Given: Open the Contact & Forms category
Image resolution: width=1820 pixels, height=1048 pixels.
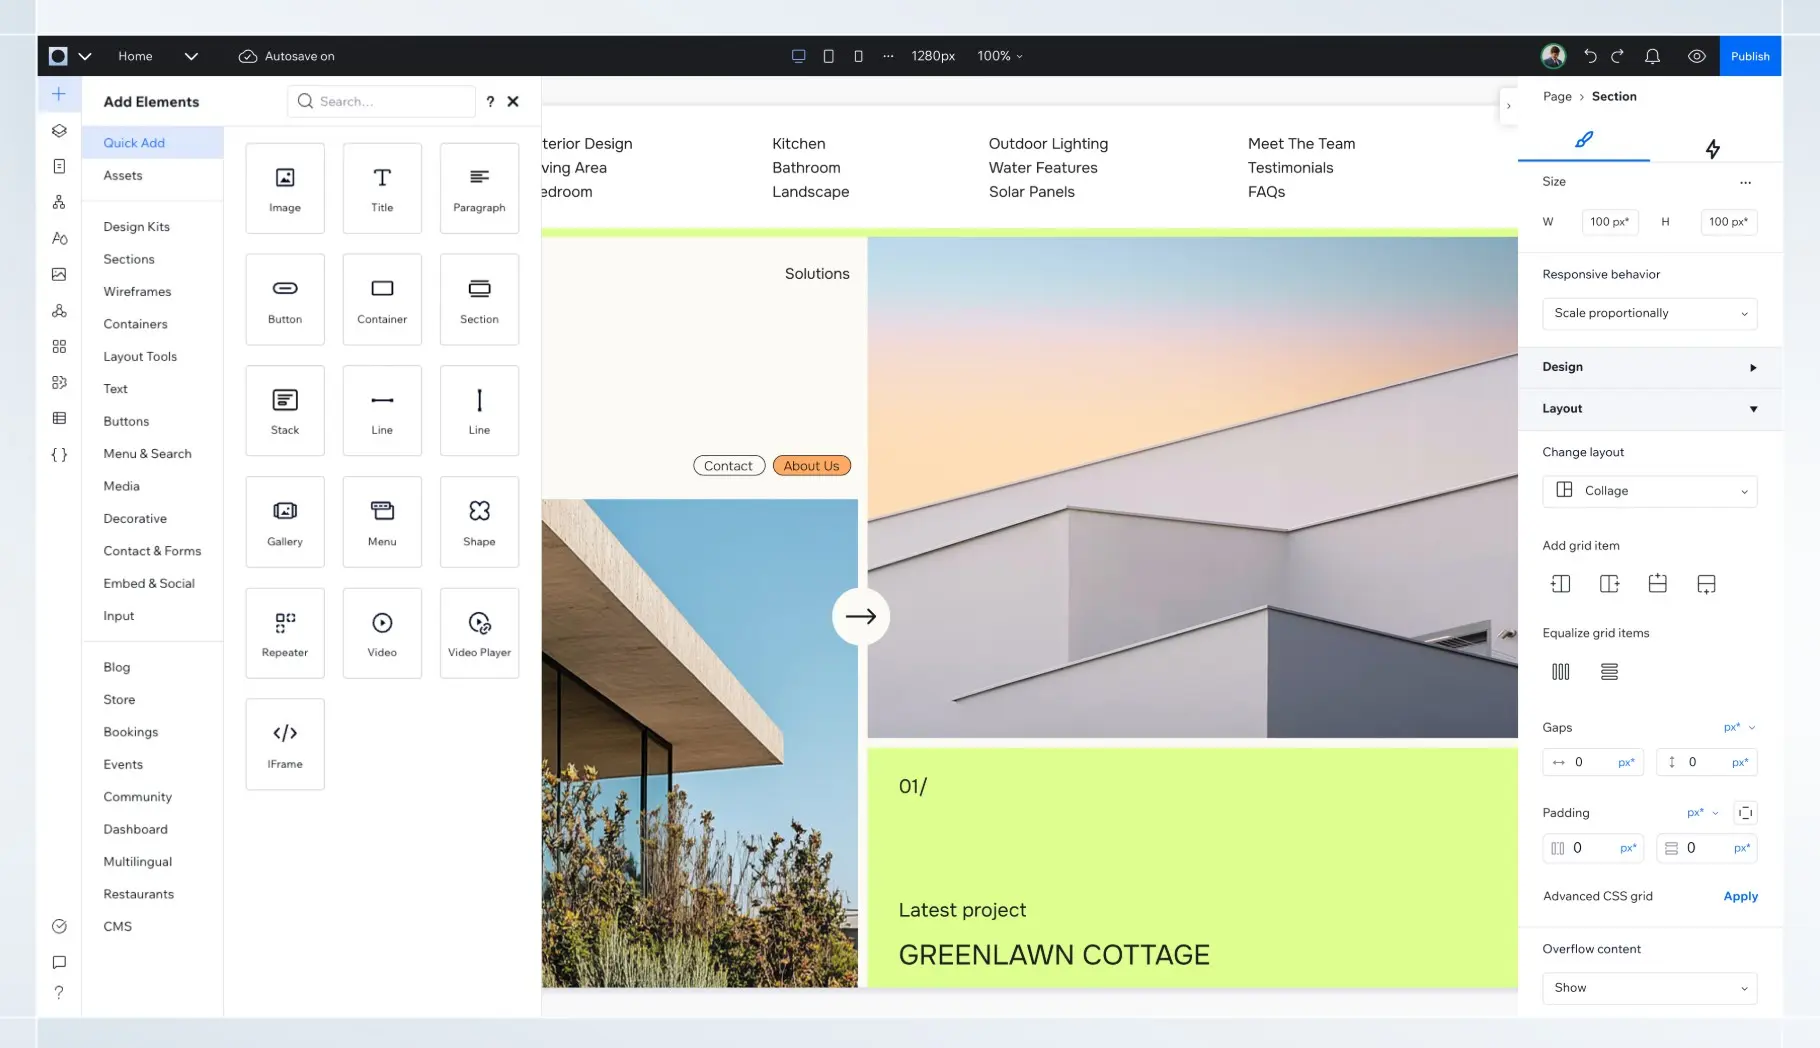Looking at the screenshot, I should click(152, 551).
